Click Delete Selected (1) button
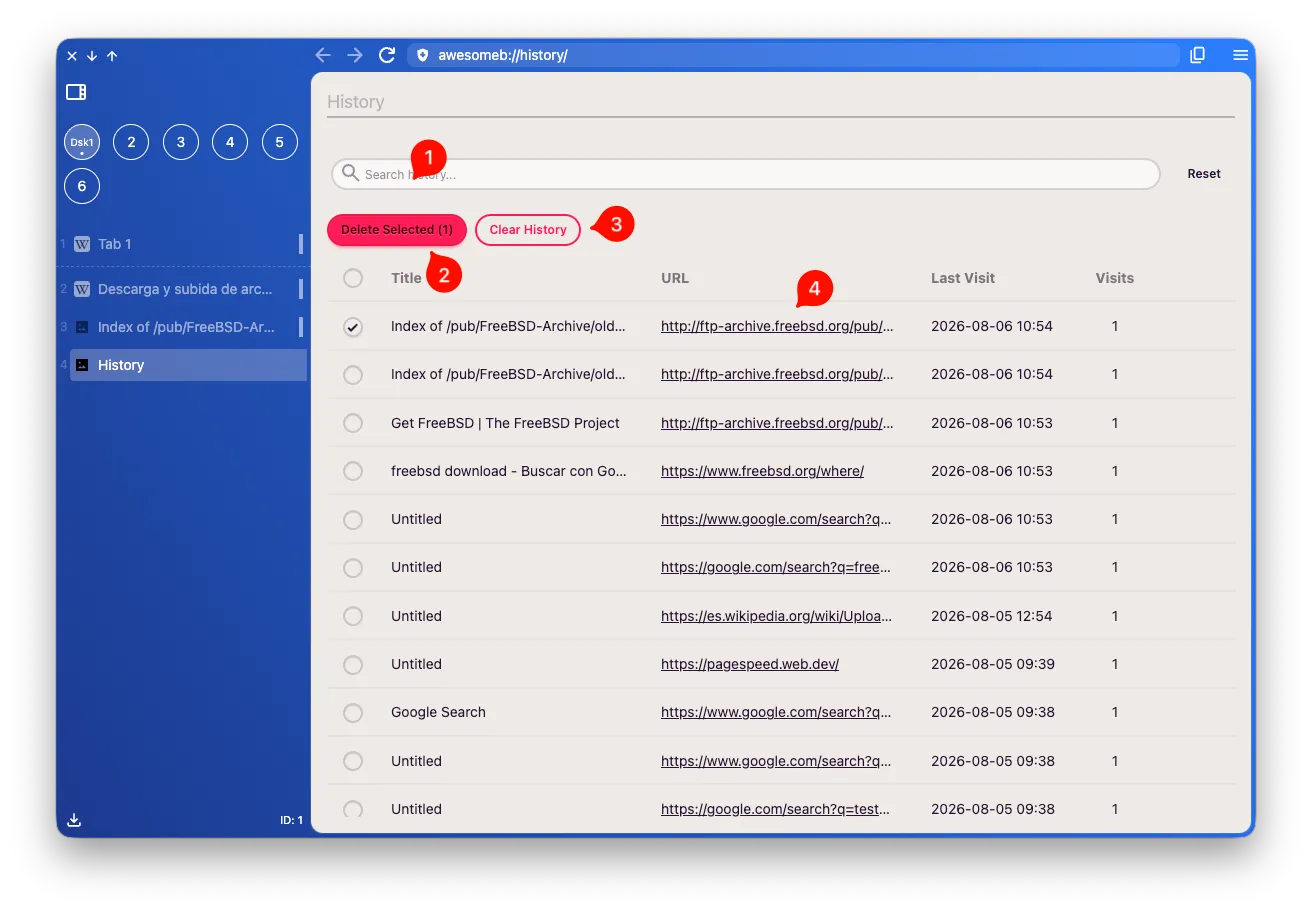 (397, 229)
